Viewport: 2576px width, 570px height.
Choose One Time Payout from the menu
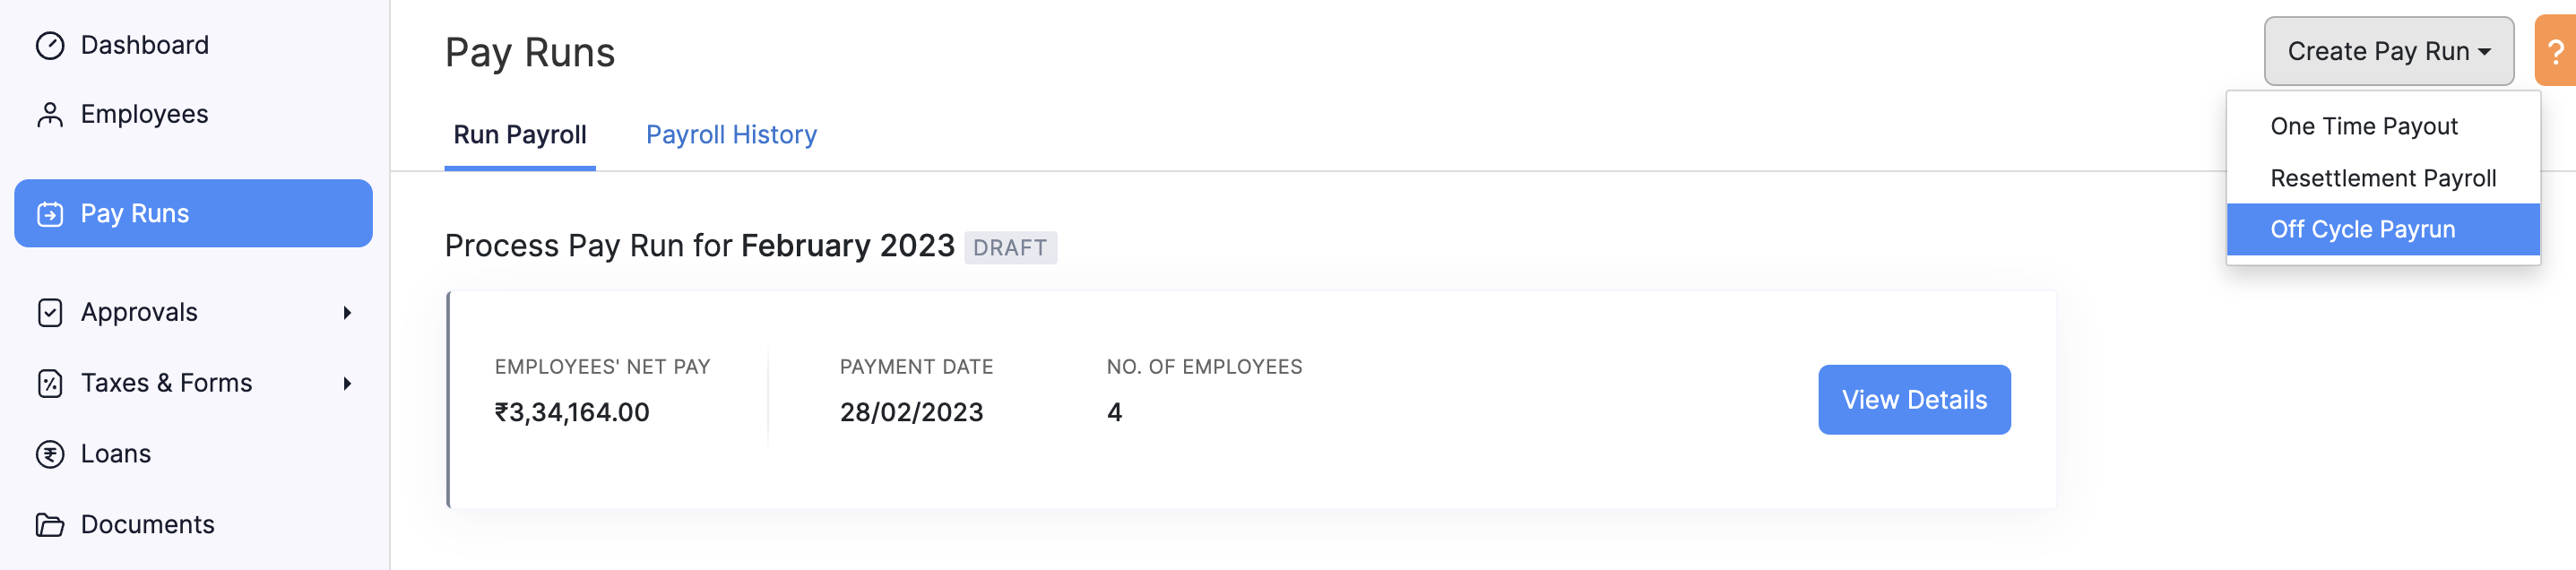[x=2364, y=126]
